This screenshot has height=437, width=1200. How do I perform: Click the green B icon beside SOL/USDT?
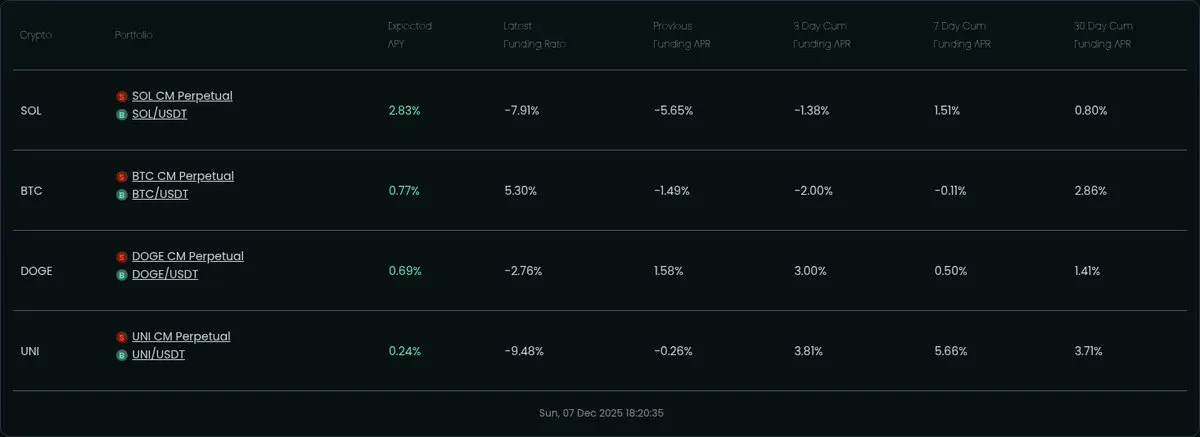tap(122, 114)
